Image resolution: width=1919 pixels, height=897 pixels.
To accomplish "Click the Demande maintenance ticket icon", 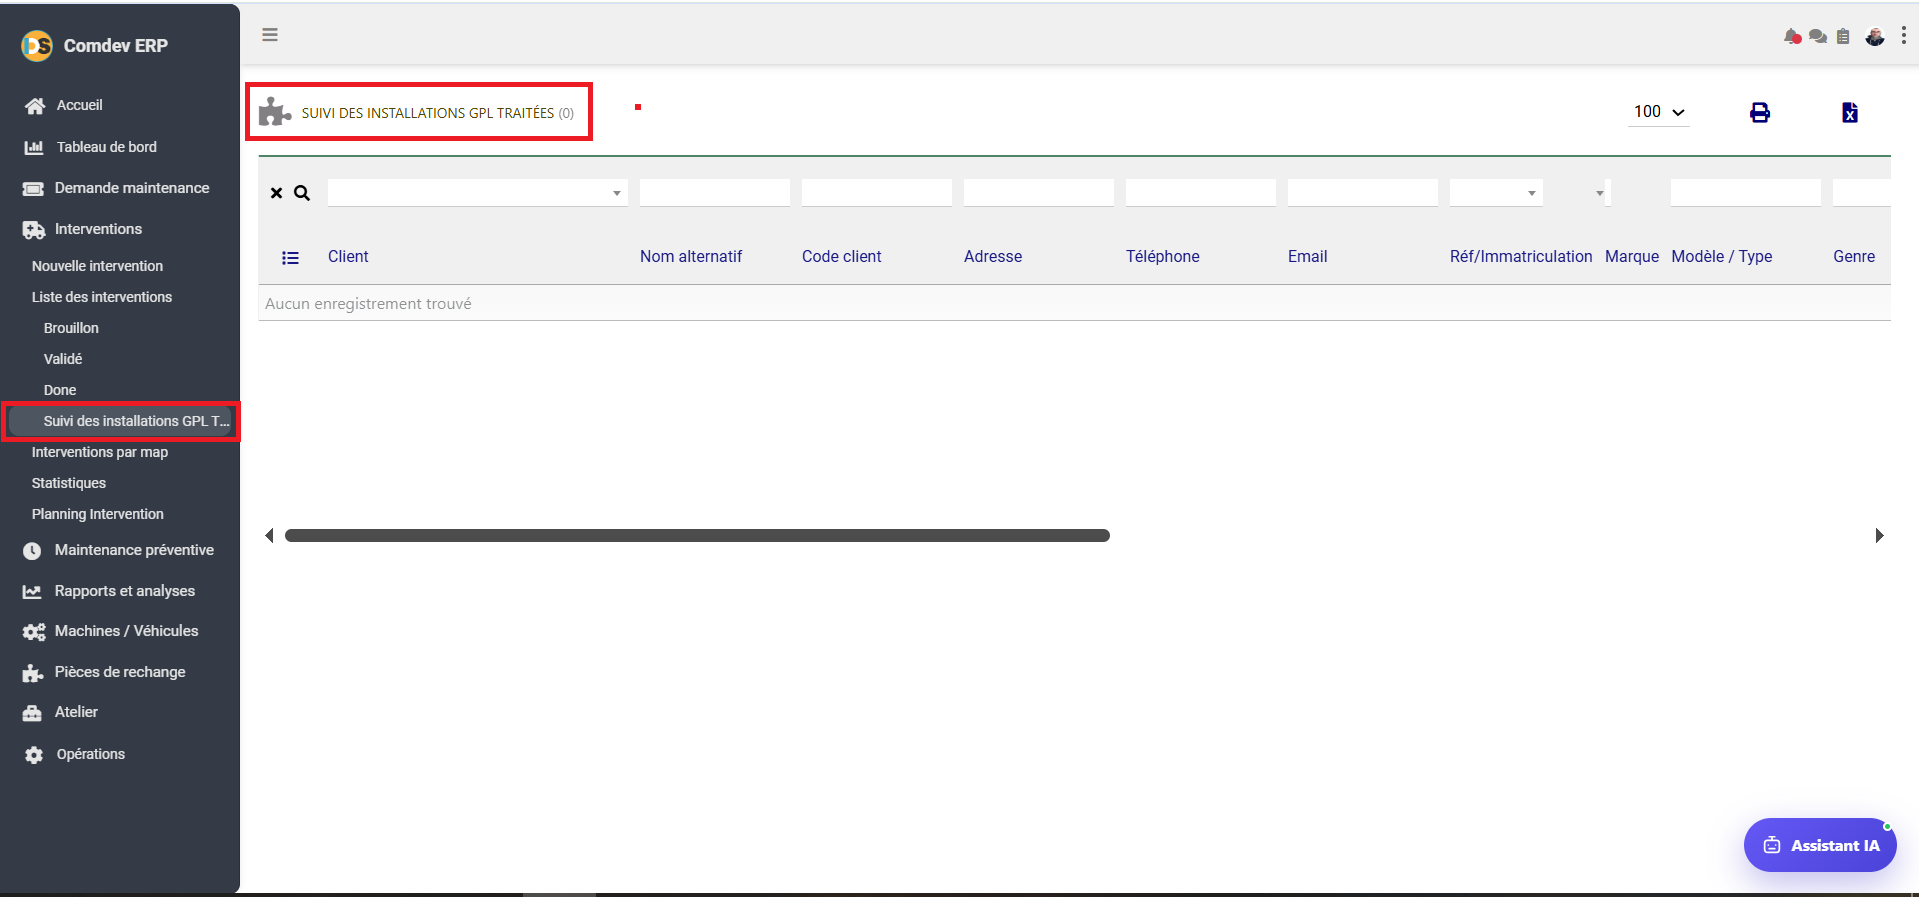I will (x=33, y=189).
